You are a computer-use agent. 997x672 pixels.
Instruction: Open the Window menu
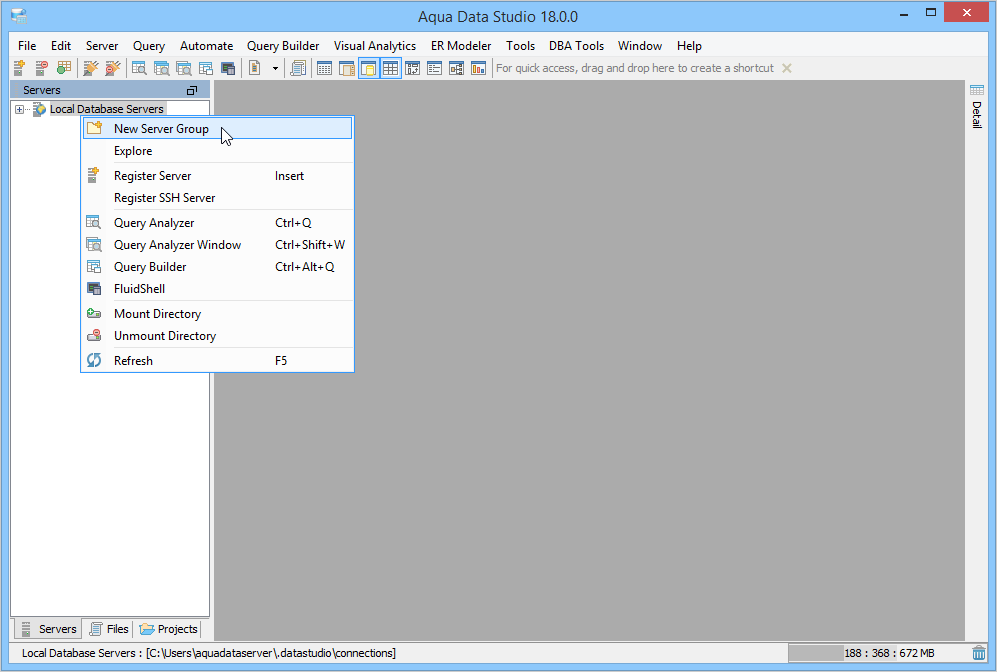click(640, 46)
